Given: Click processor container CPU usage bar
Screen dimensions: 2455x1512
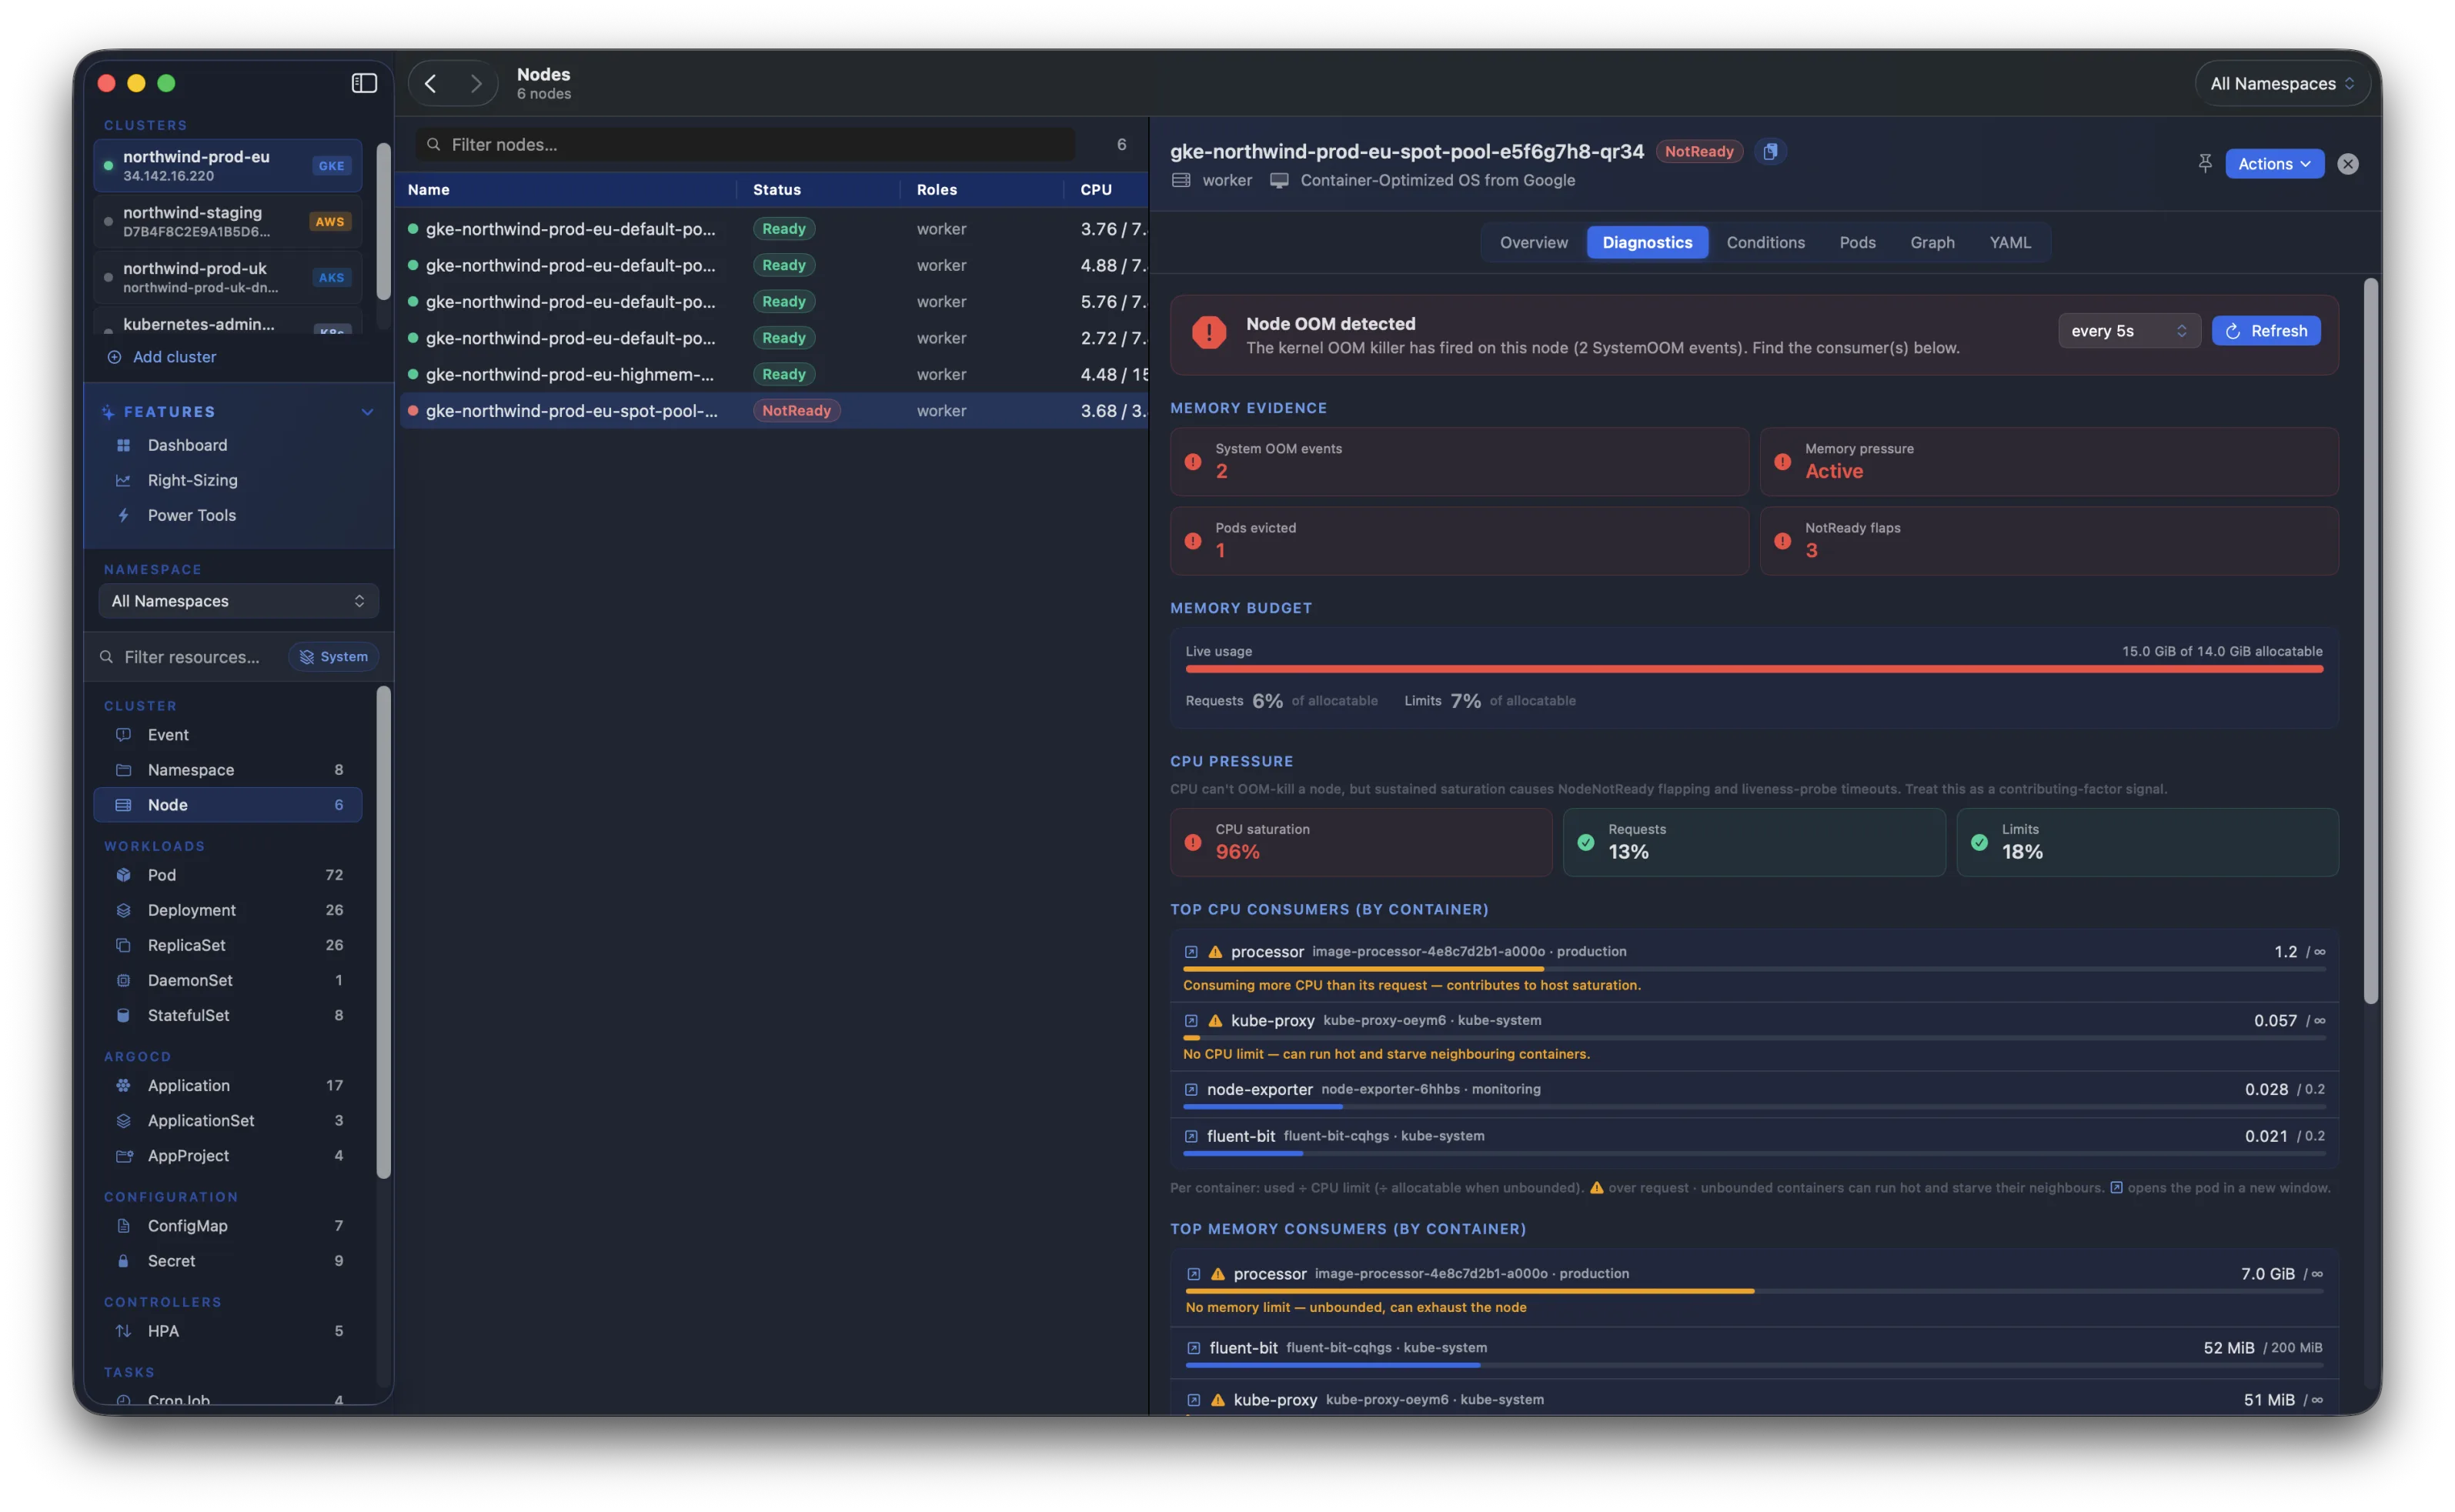Looking at the screenshot, I should [1754, 969].
